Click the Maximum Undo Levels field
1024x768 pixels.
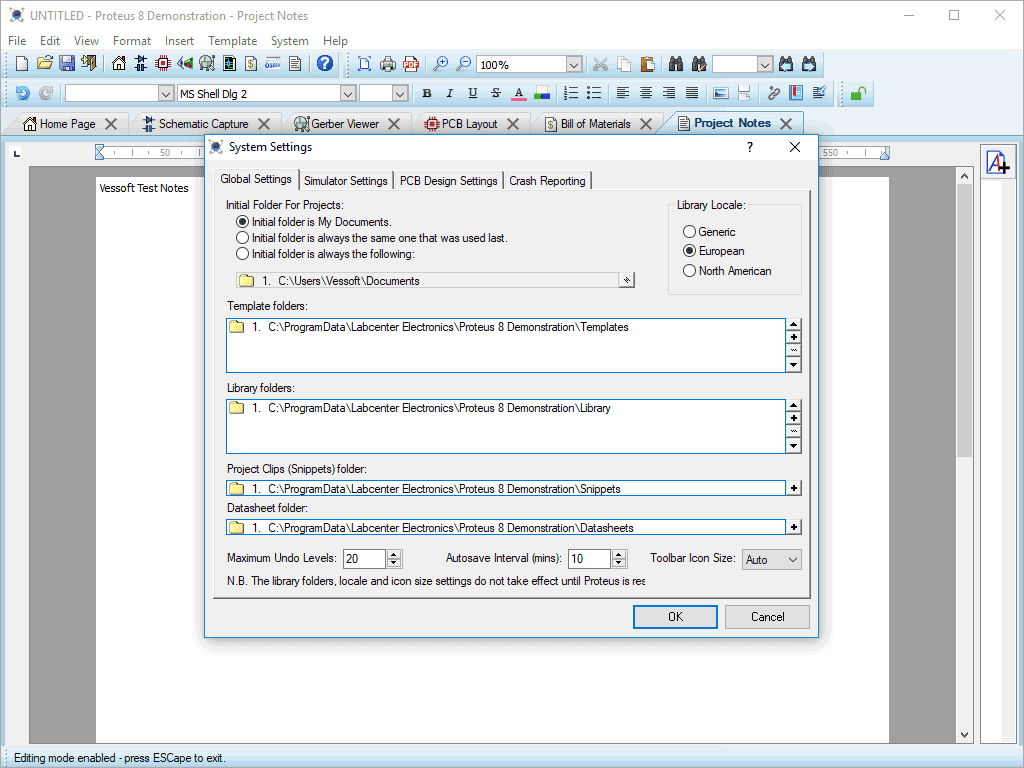(x=364, y=559)
